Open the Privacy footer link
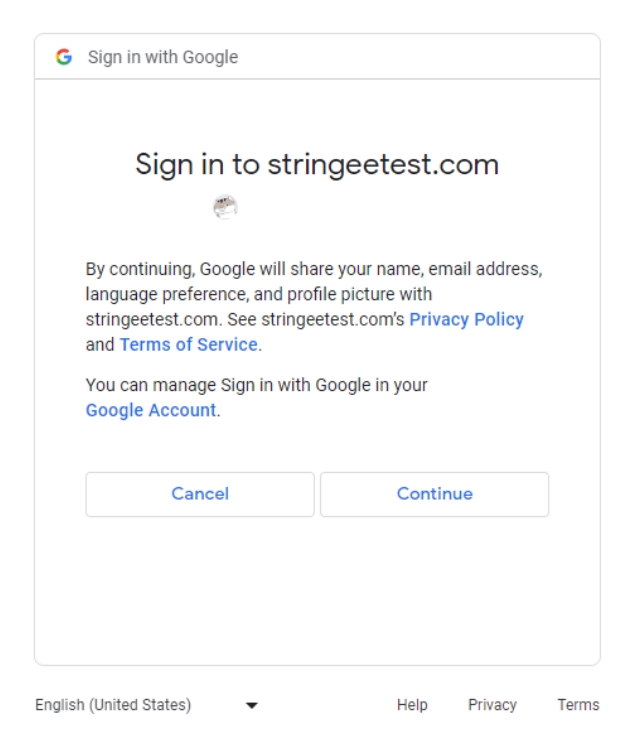 492,705
